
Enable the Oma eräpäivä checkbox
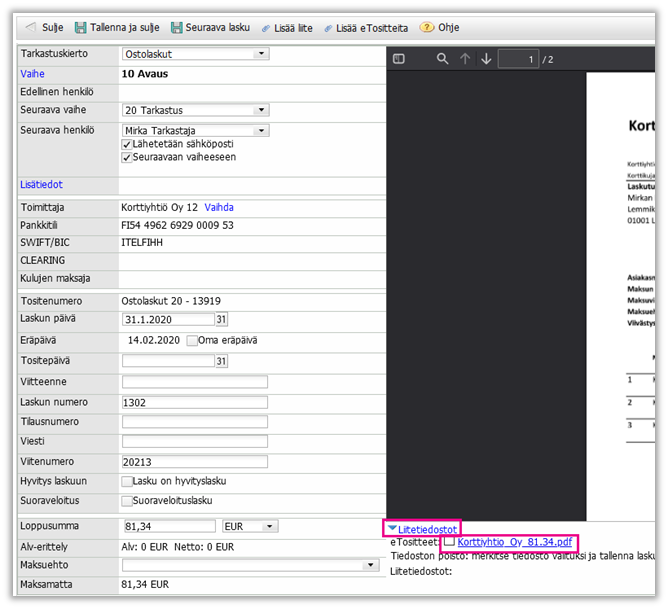coord(192,341)
